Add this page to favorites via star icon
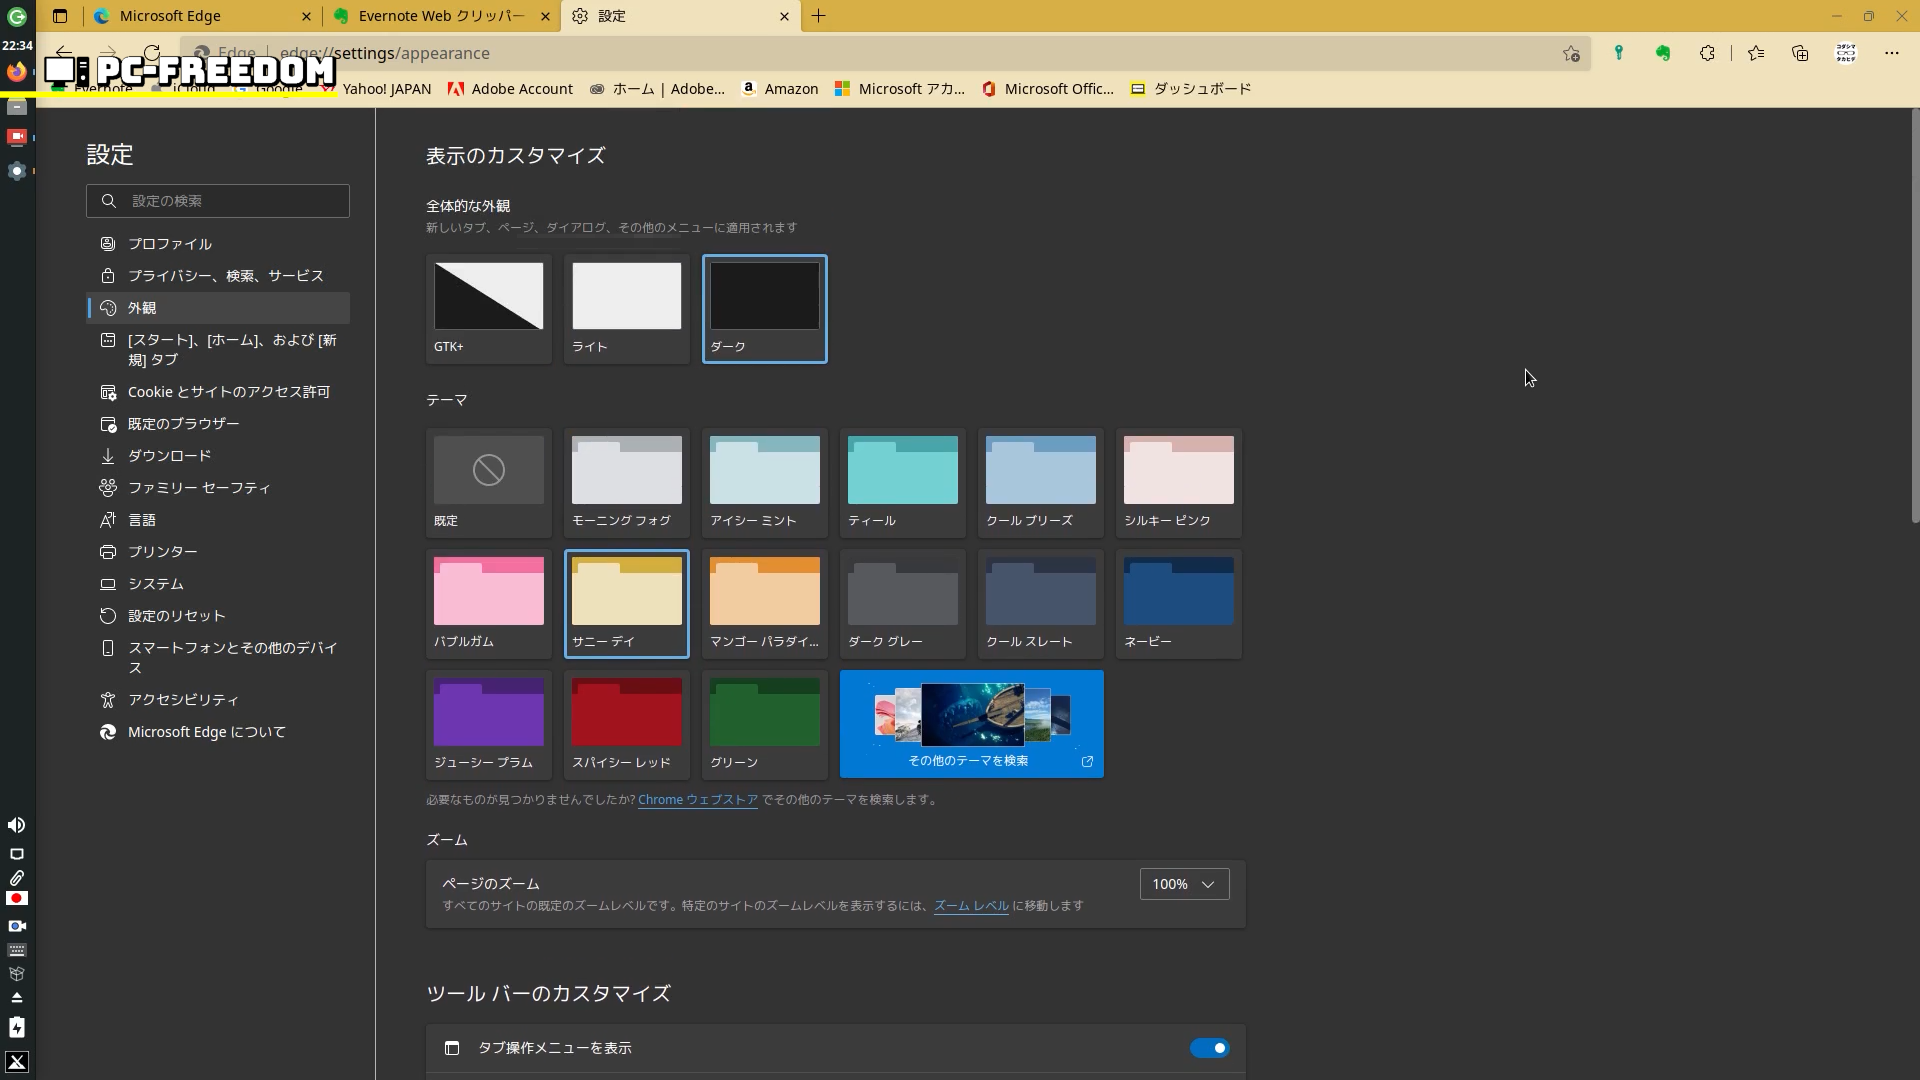Viewport: 1920px width, 1080px height. (x=1571, y=54)
